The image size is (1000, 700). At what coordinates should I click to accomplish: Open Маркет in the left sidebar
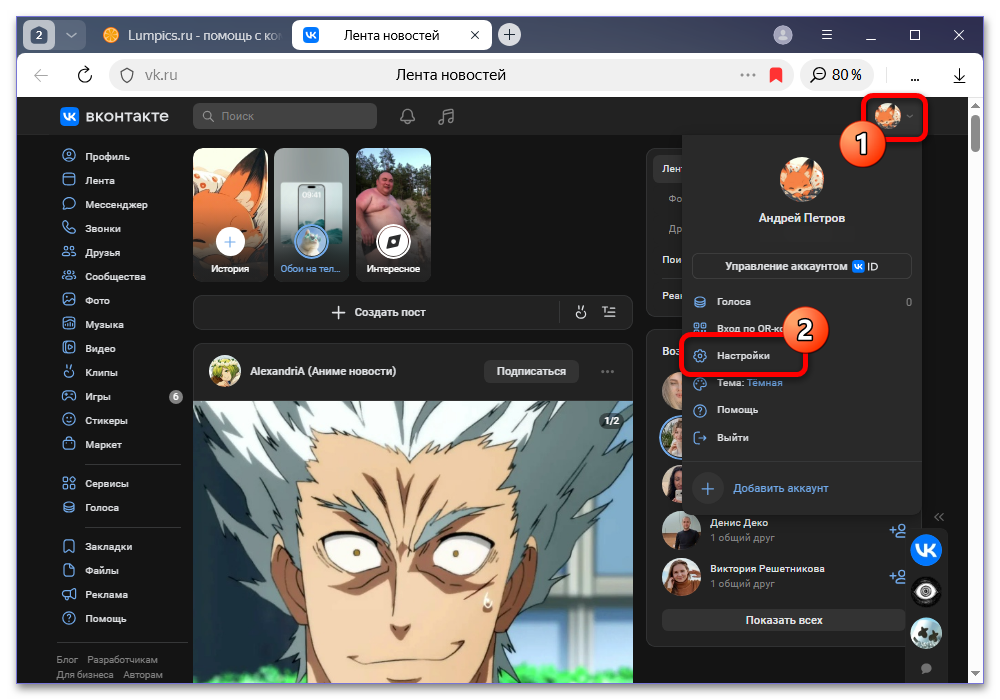pyautogui.click(x=91, y=444)
